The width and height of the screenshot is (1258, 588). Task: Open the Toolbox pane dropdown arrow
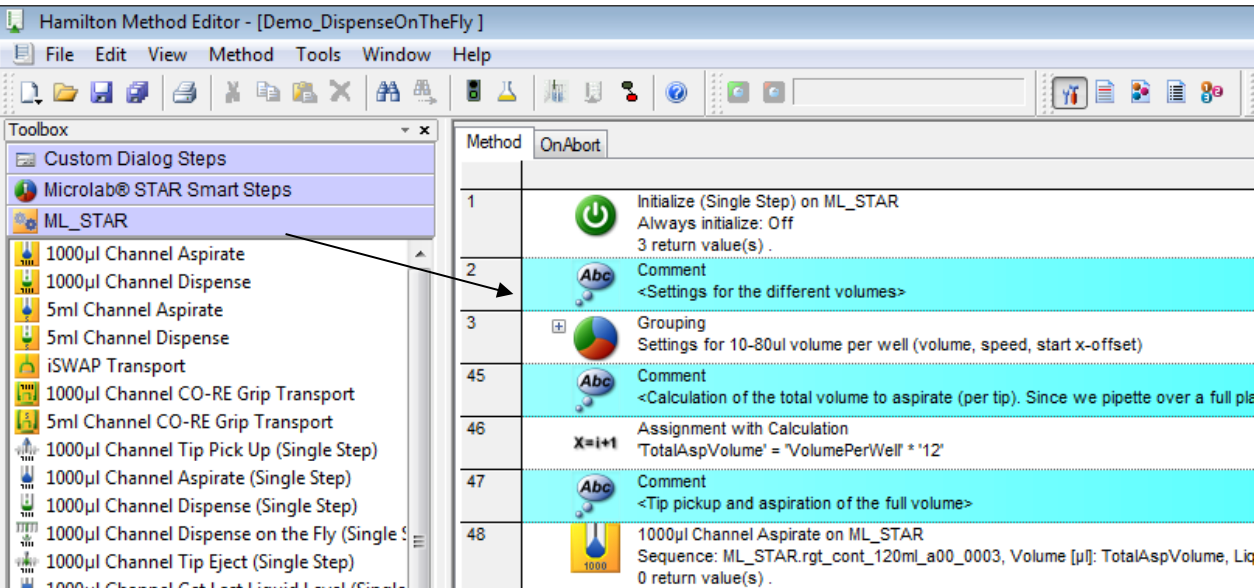tap(405, 130)
